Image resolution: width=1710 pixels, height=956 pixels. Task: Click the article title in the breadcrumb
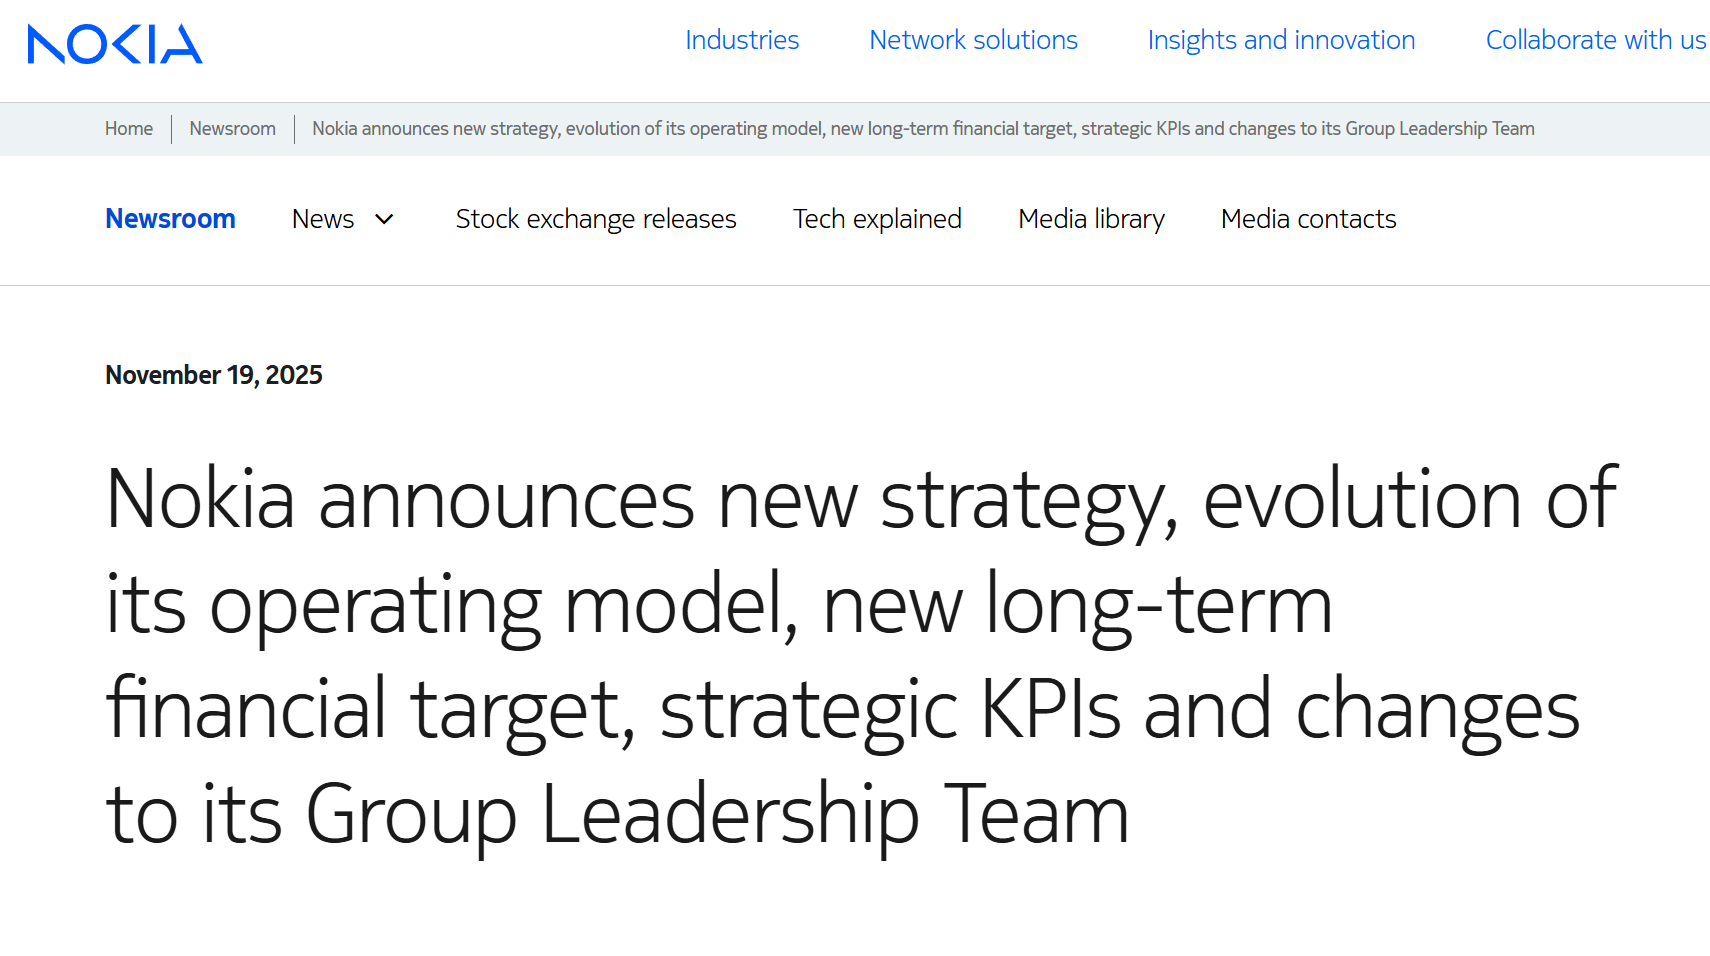pos(923,129)
